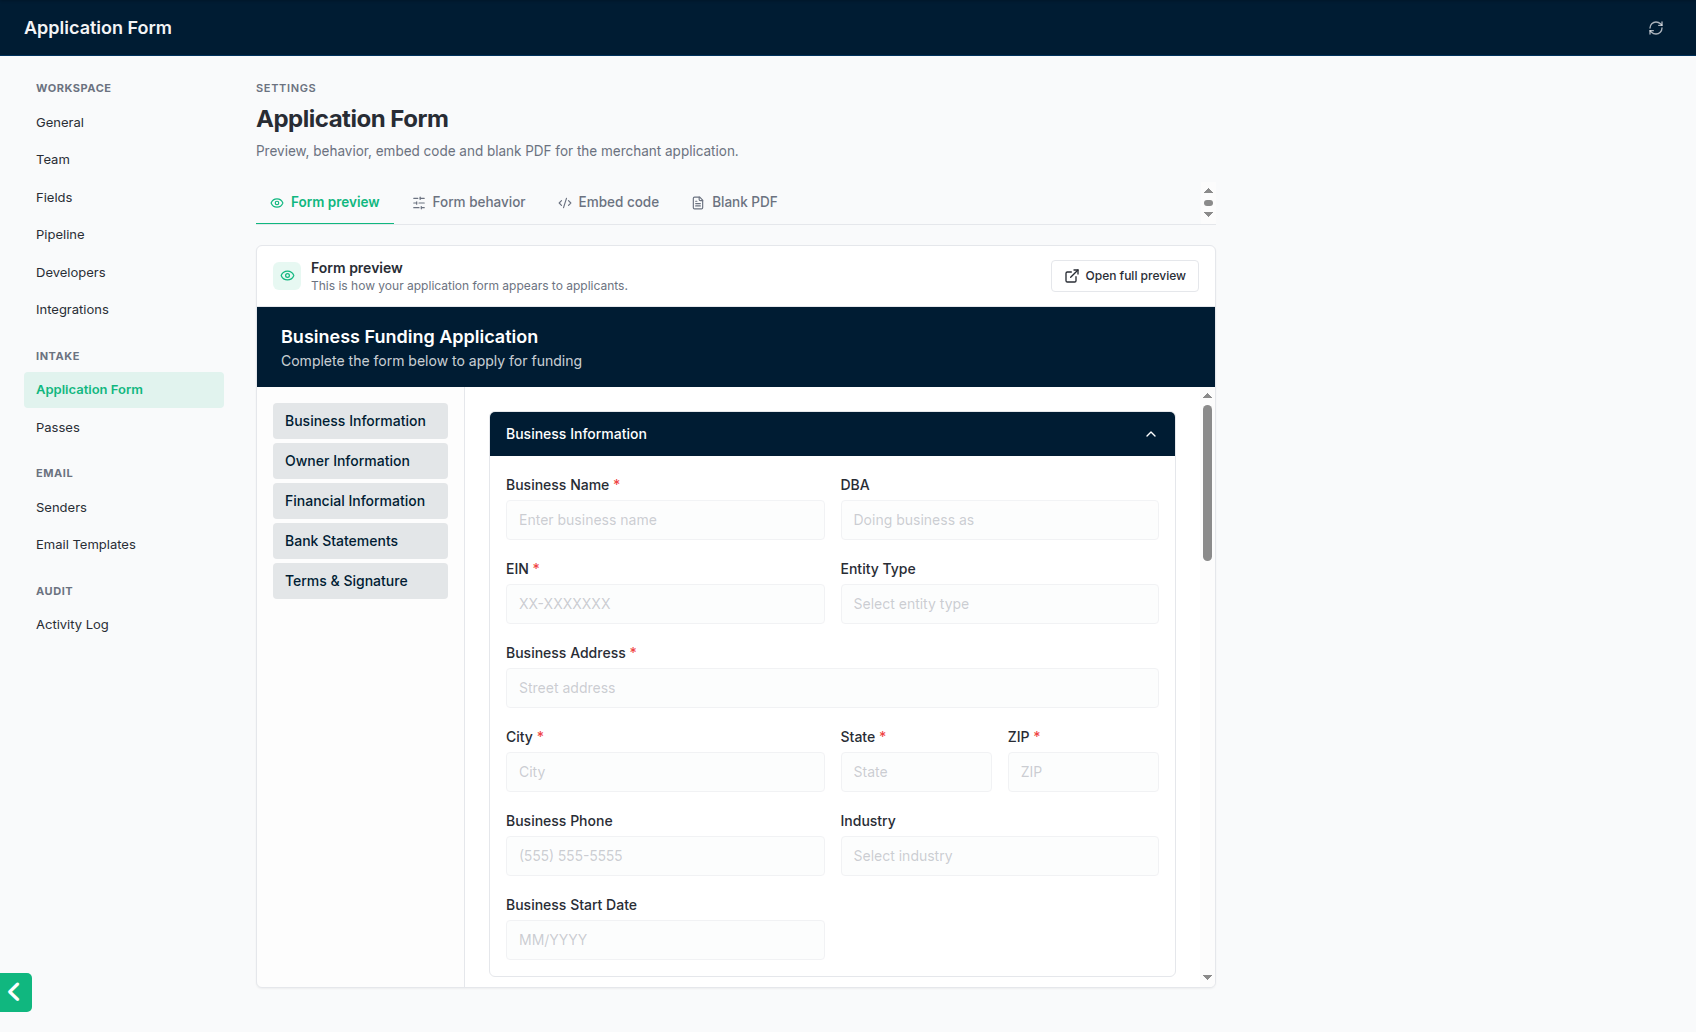The image size is (1696, 1032).
Task: Click the scroll down arrow of form preview
Action: 1208,978
